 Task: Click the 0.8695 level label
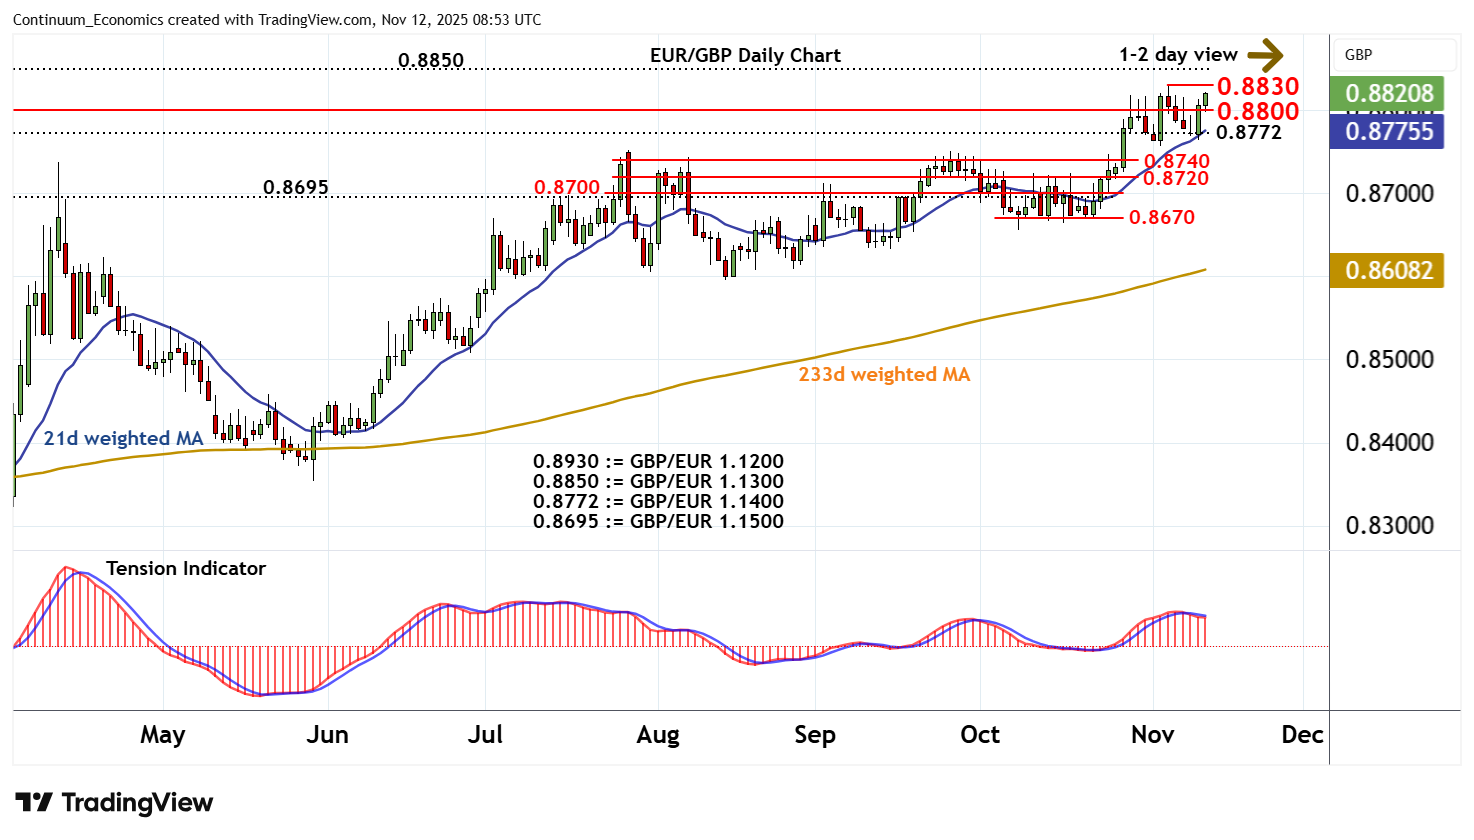[295, 187]
